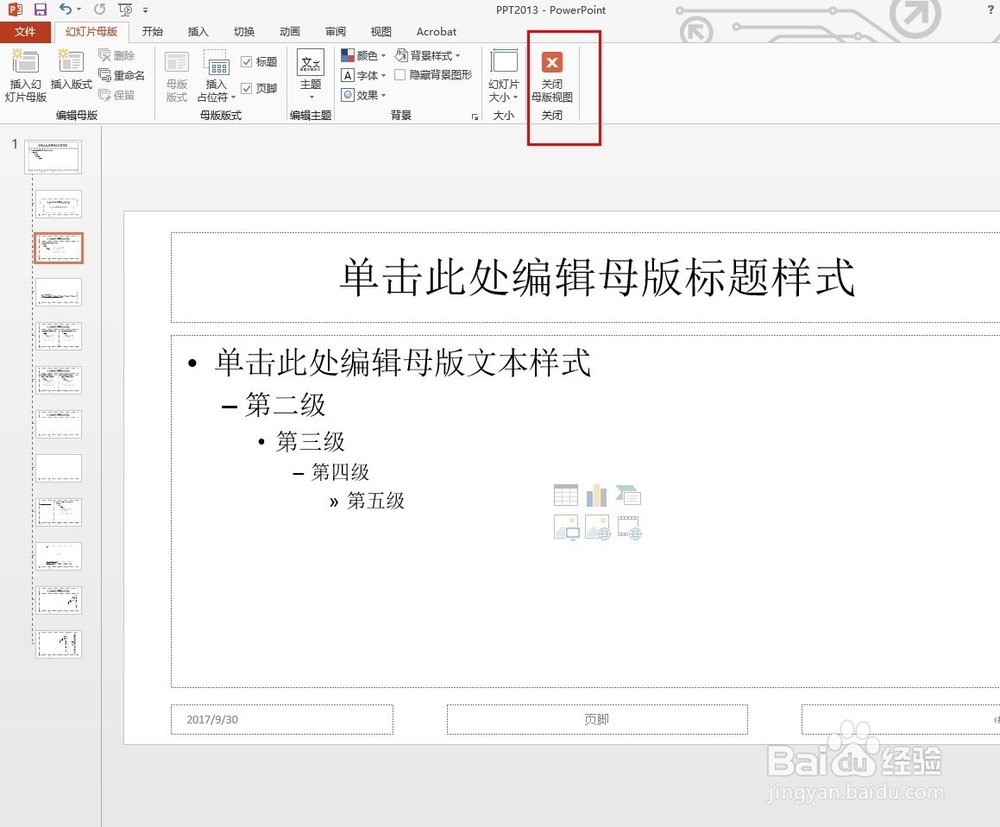Click text 单击此处编辑母版文本样式
The height and width of the screenshot is (827, 1000).
tap(402, 363)
